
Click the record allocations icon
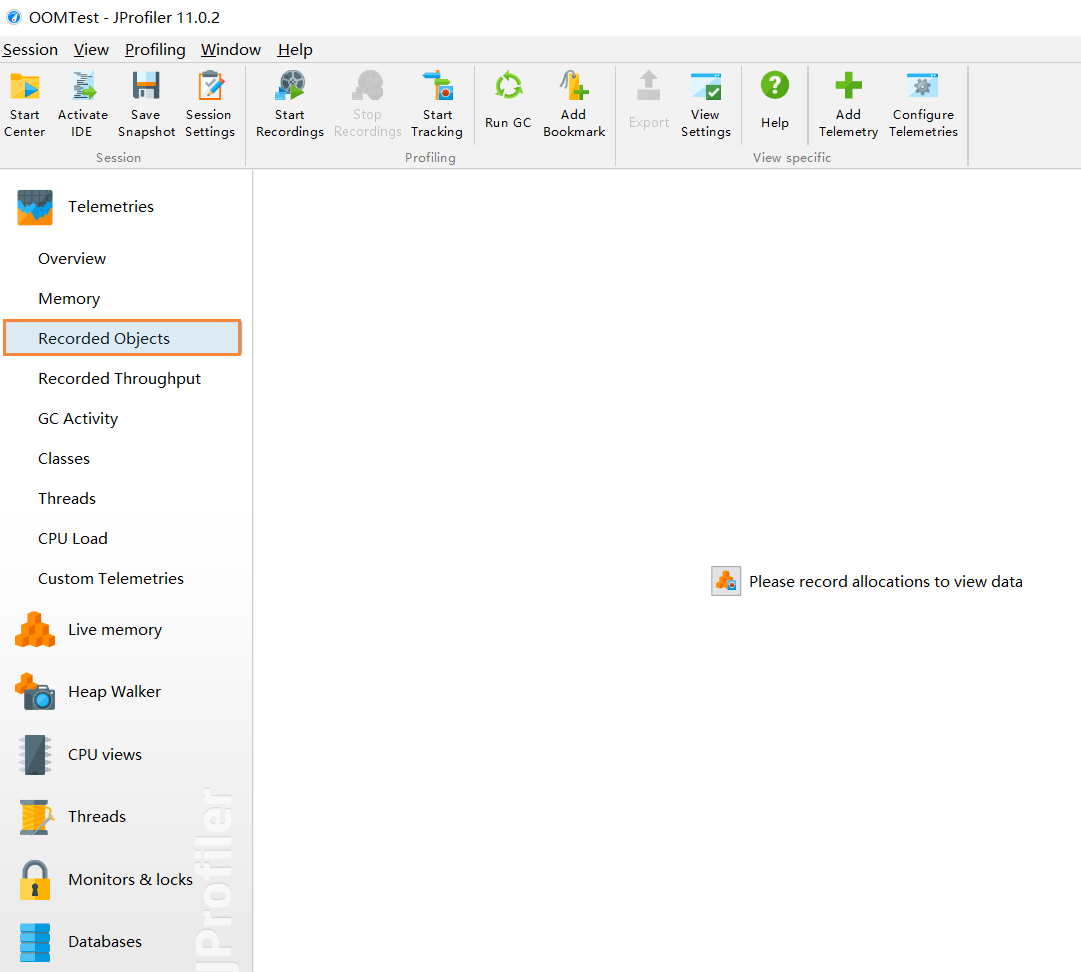click(726, 581)
